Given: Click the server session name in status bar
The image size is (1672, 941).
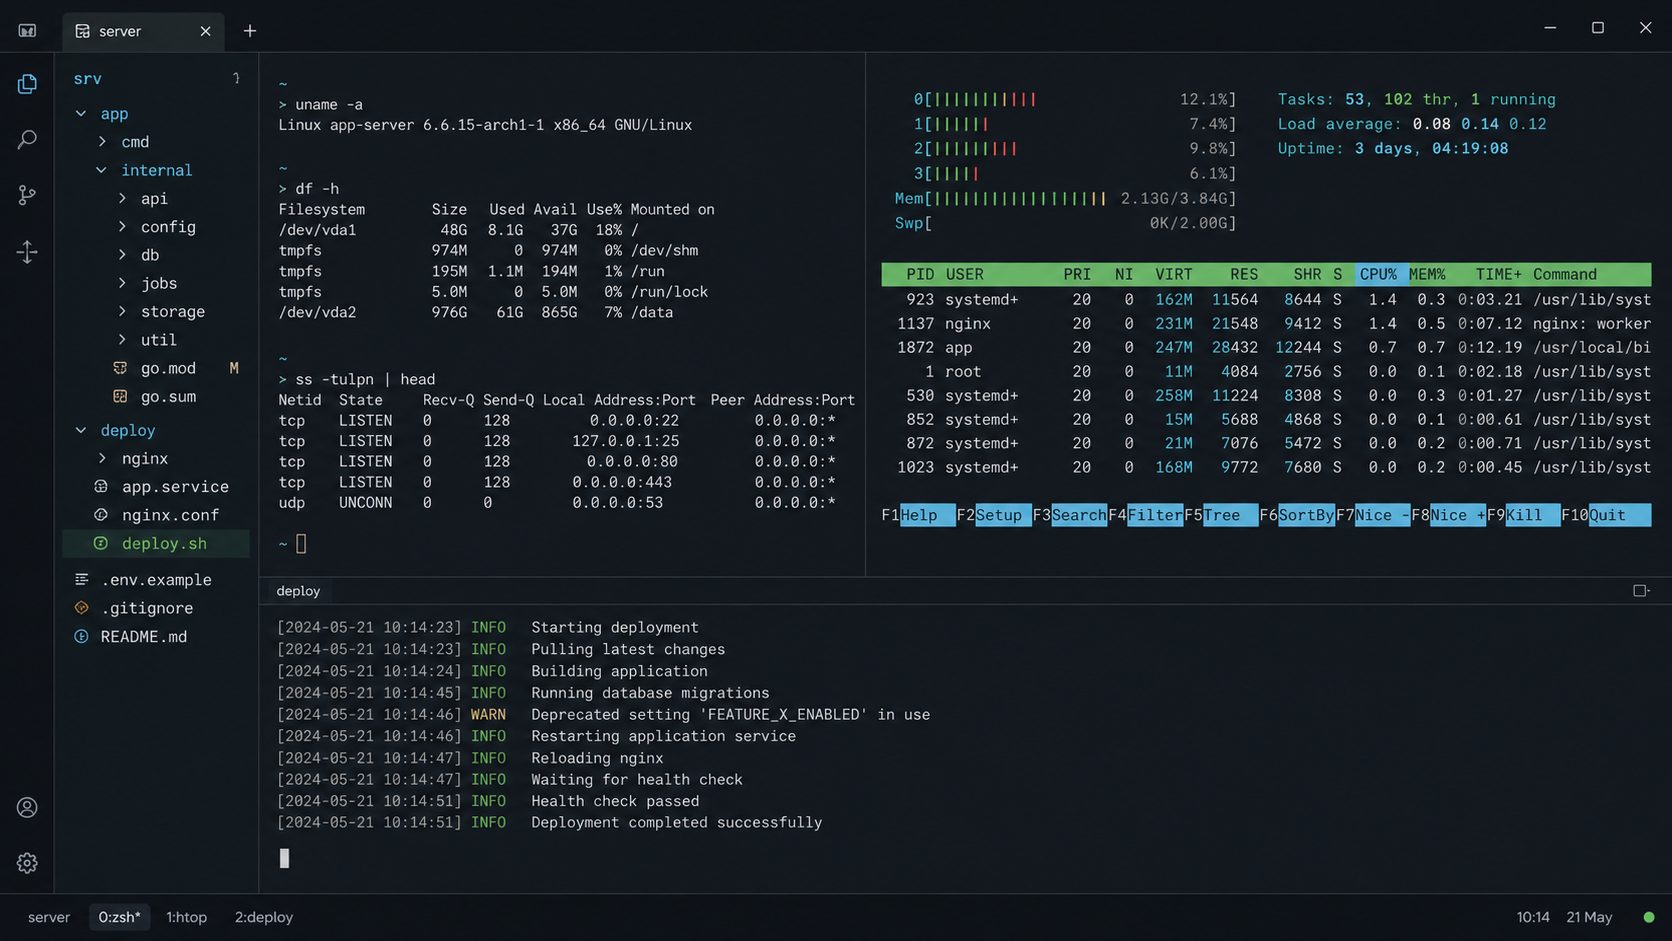Looking at the screenshot, I should [x=49, y=917].
